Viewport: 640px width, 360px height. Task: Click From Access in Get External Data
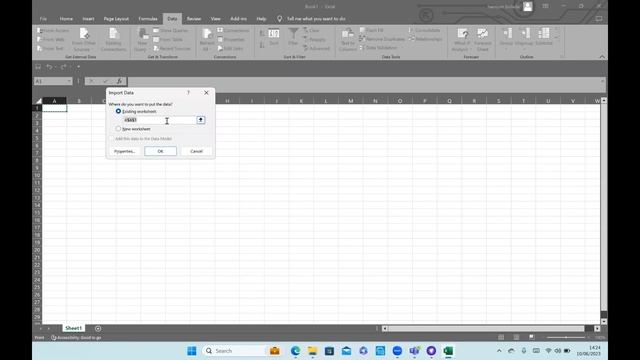[x=53, y=31]
